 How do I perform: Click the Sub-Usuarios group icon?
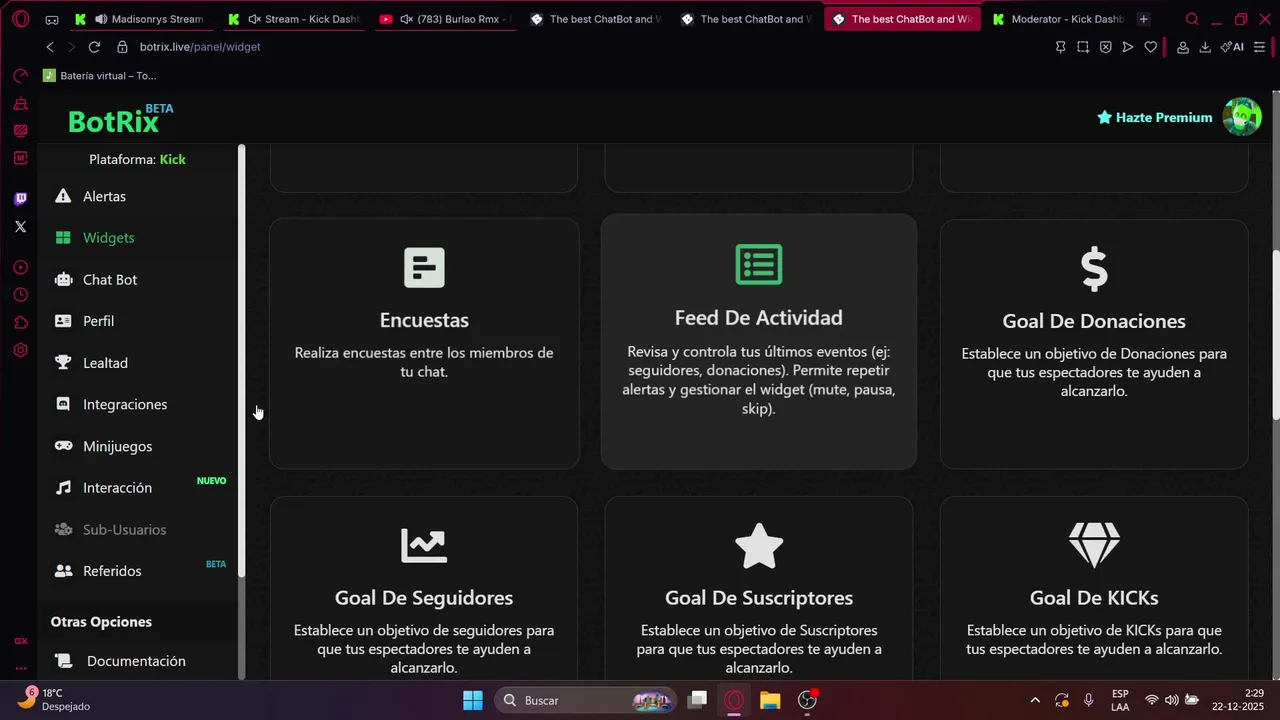tap(63, 529)
